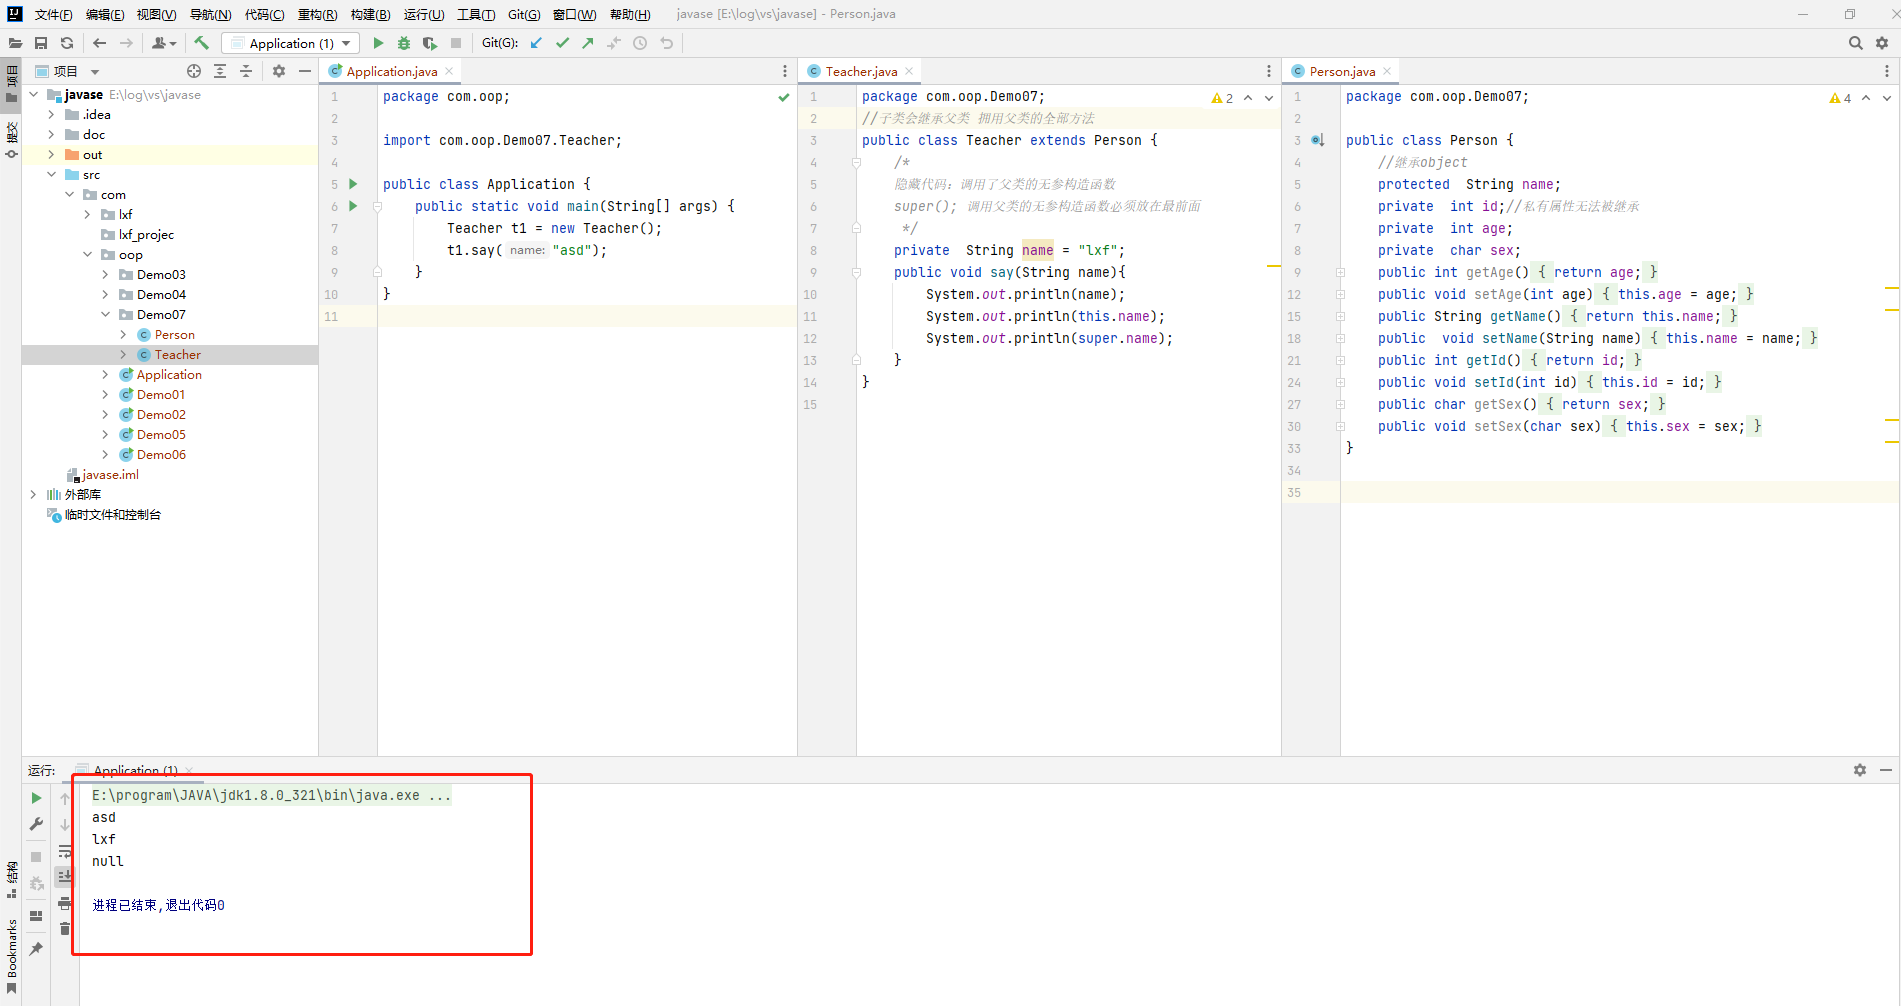
Task: Select Person class in project tree
Action: (x=174, y=335)
